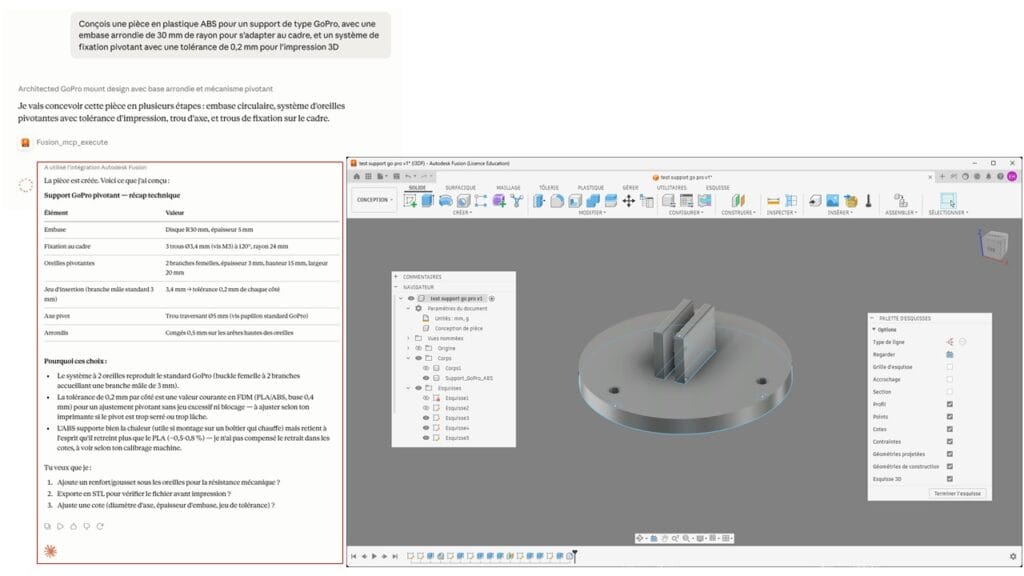Open the CONCEPTION workspace dropdown

(x=375, y=200)
